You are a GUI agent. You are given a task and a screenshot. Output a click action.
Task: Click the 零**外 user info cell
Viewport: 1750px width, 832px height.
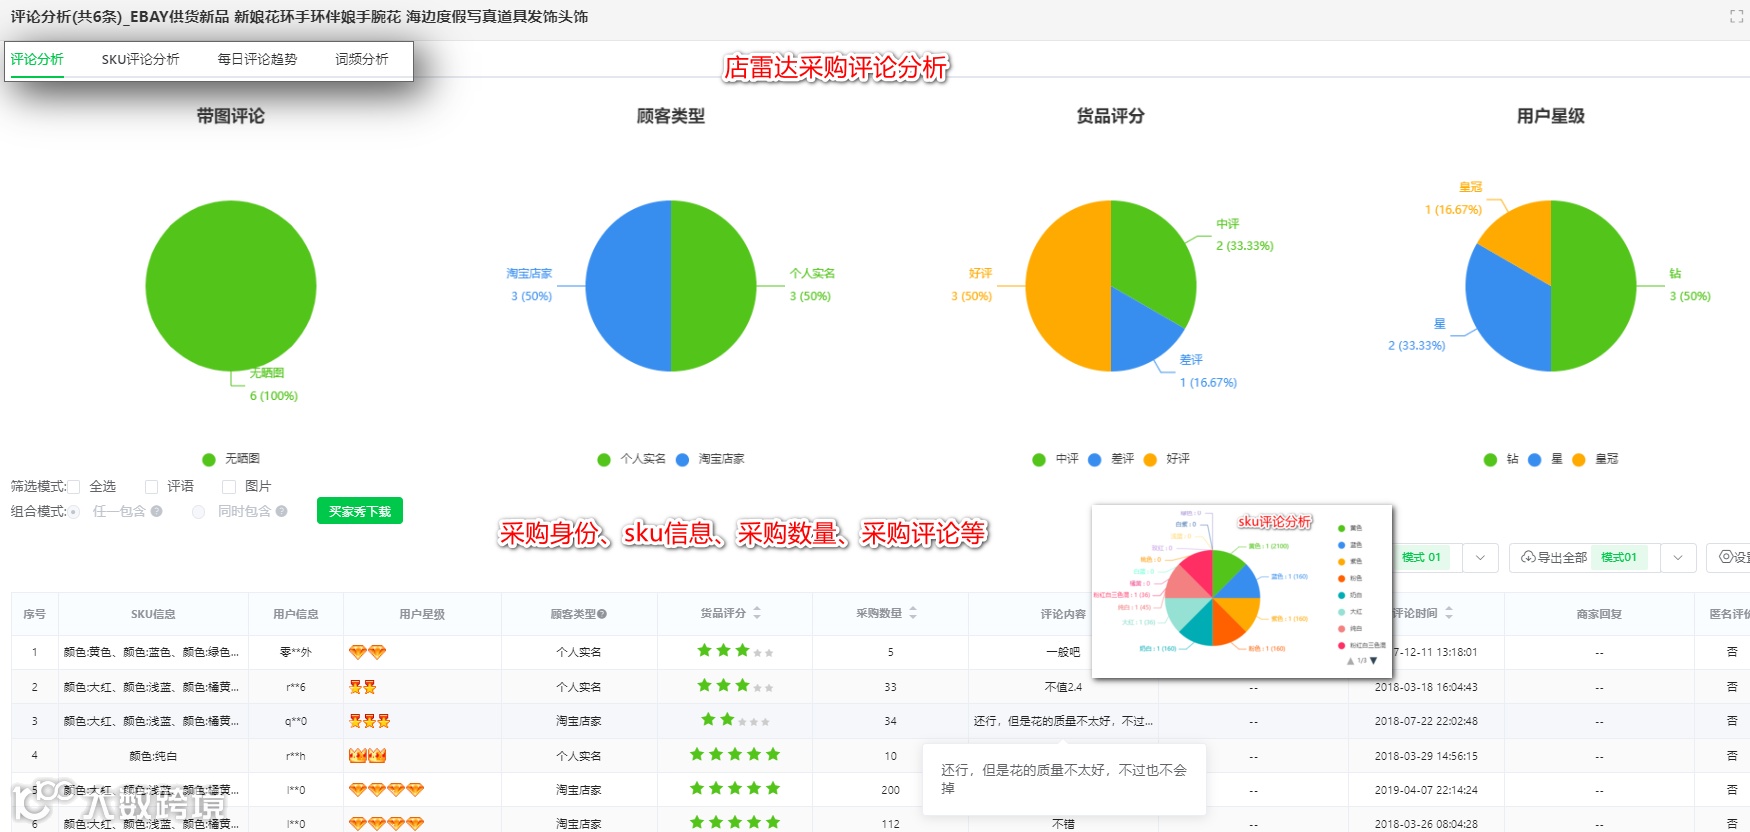(296, 652)
